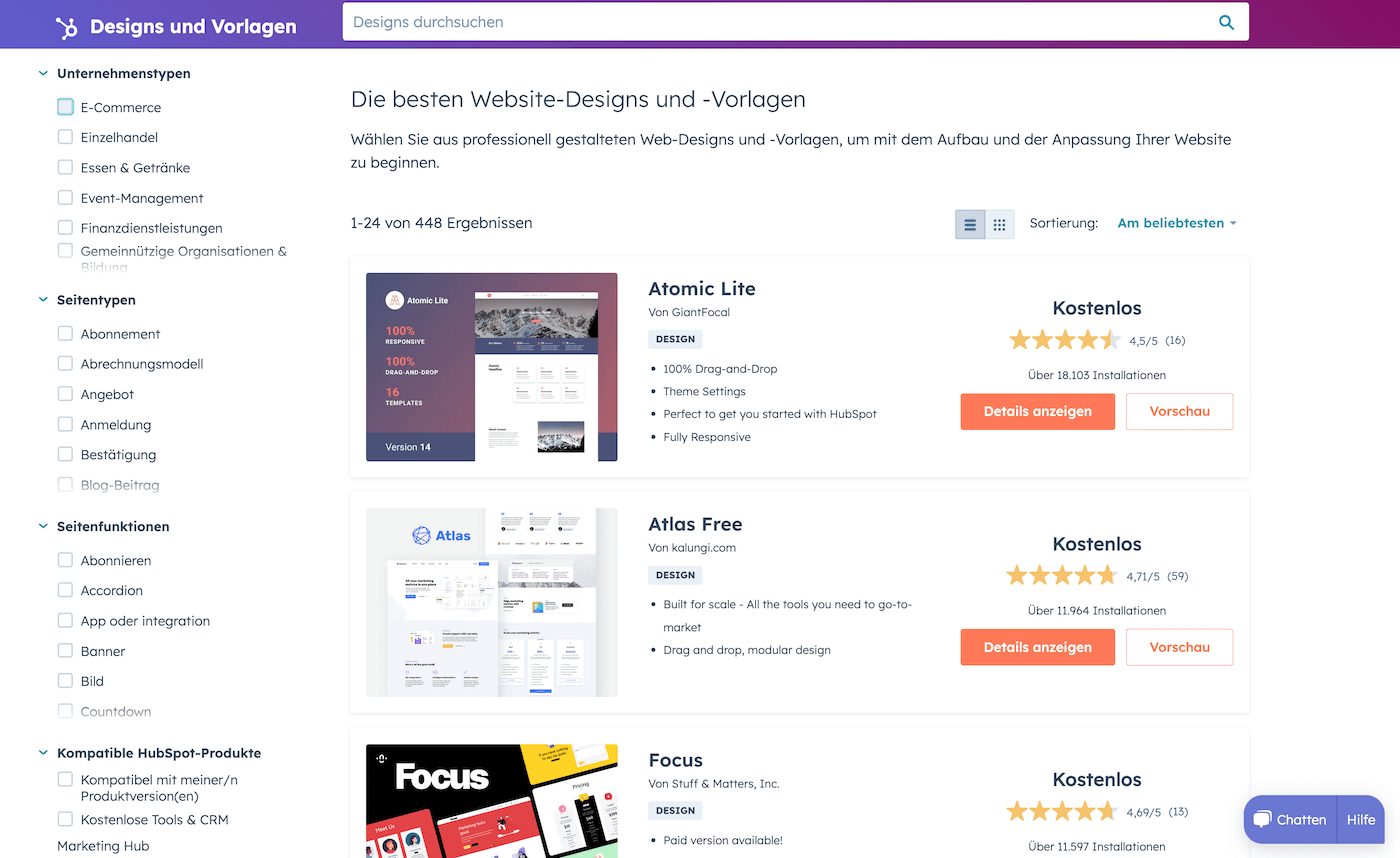The image size is (1400, 858).
Task: Open Details anzeigen for Atomic Lite
Action: click(1037, 411)
